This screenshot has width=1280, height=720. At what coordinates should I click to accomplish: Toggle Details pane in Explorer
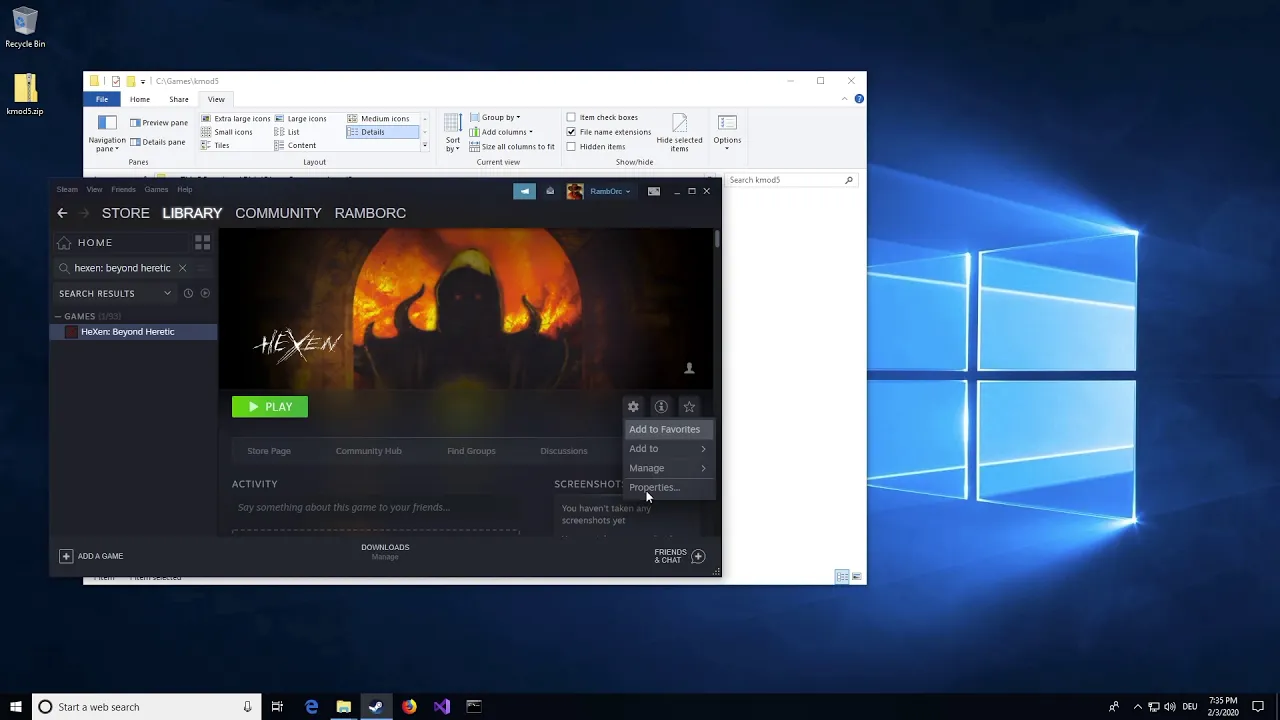click(158, 142)
